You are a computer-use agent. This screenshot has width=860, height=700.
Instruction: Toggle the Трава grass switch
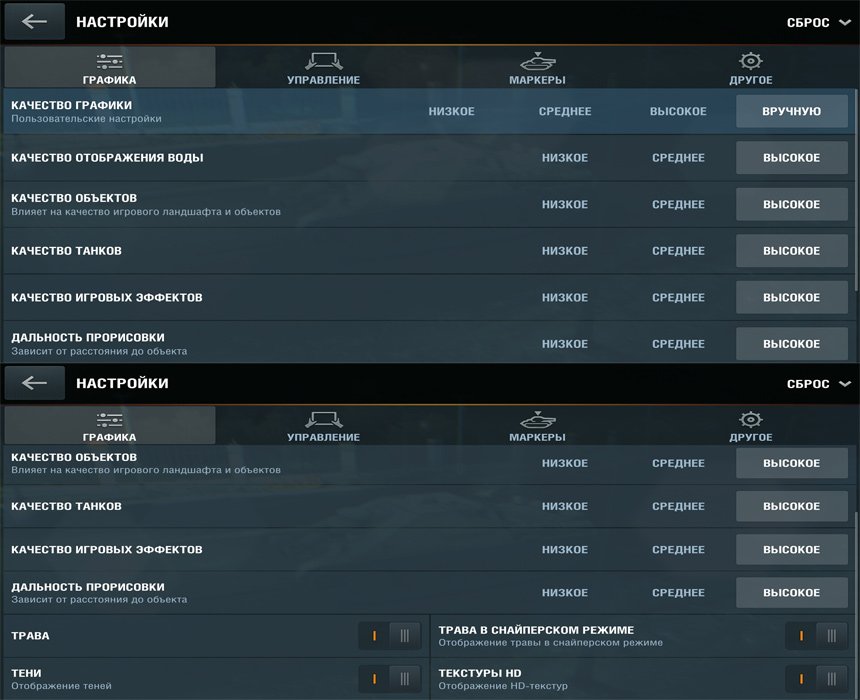click(x=389, y=636)
